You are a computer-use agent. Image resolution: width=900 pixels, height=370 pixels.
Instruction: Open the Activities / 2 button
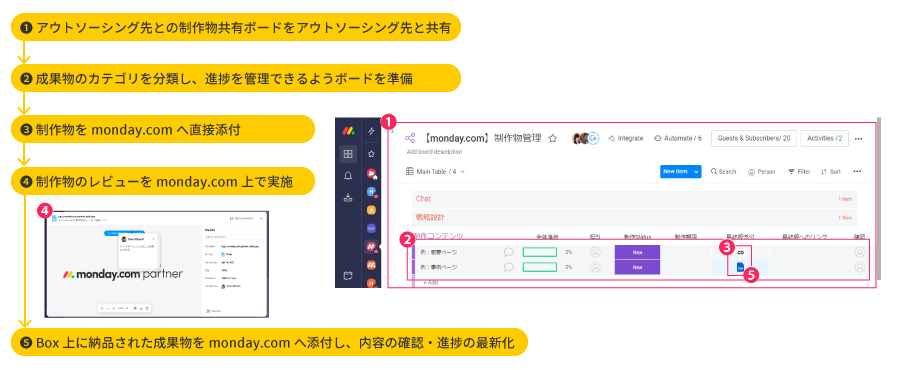pyautogui.click(x=824, y=138)
